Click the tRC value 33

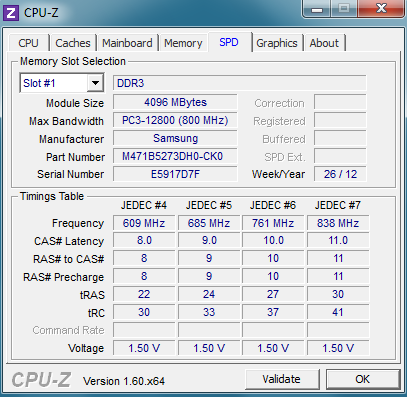(209, 312)
